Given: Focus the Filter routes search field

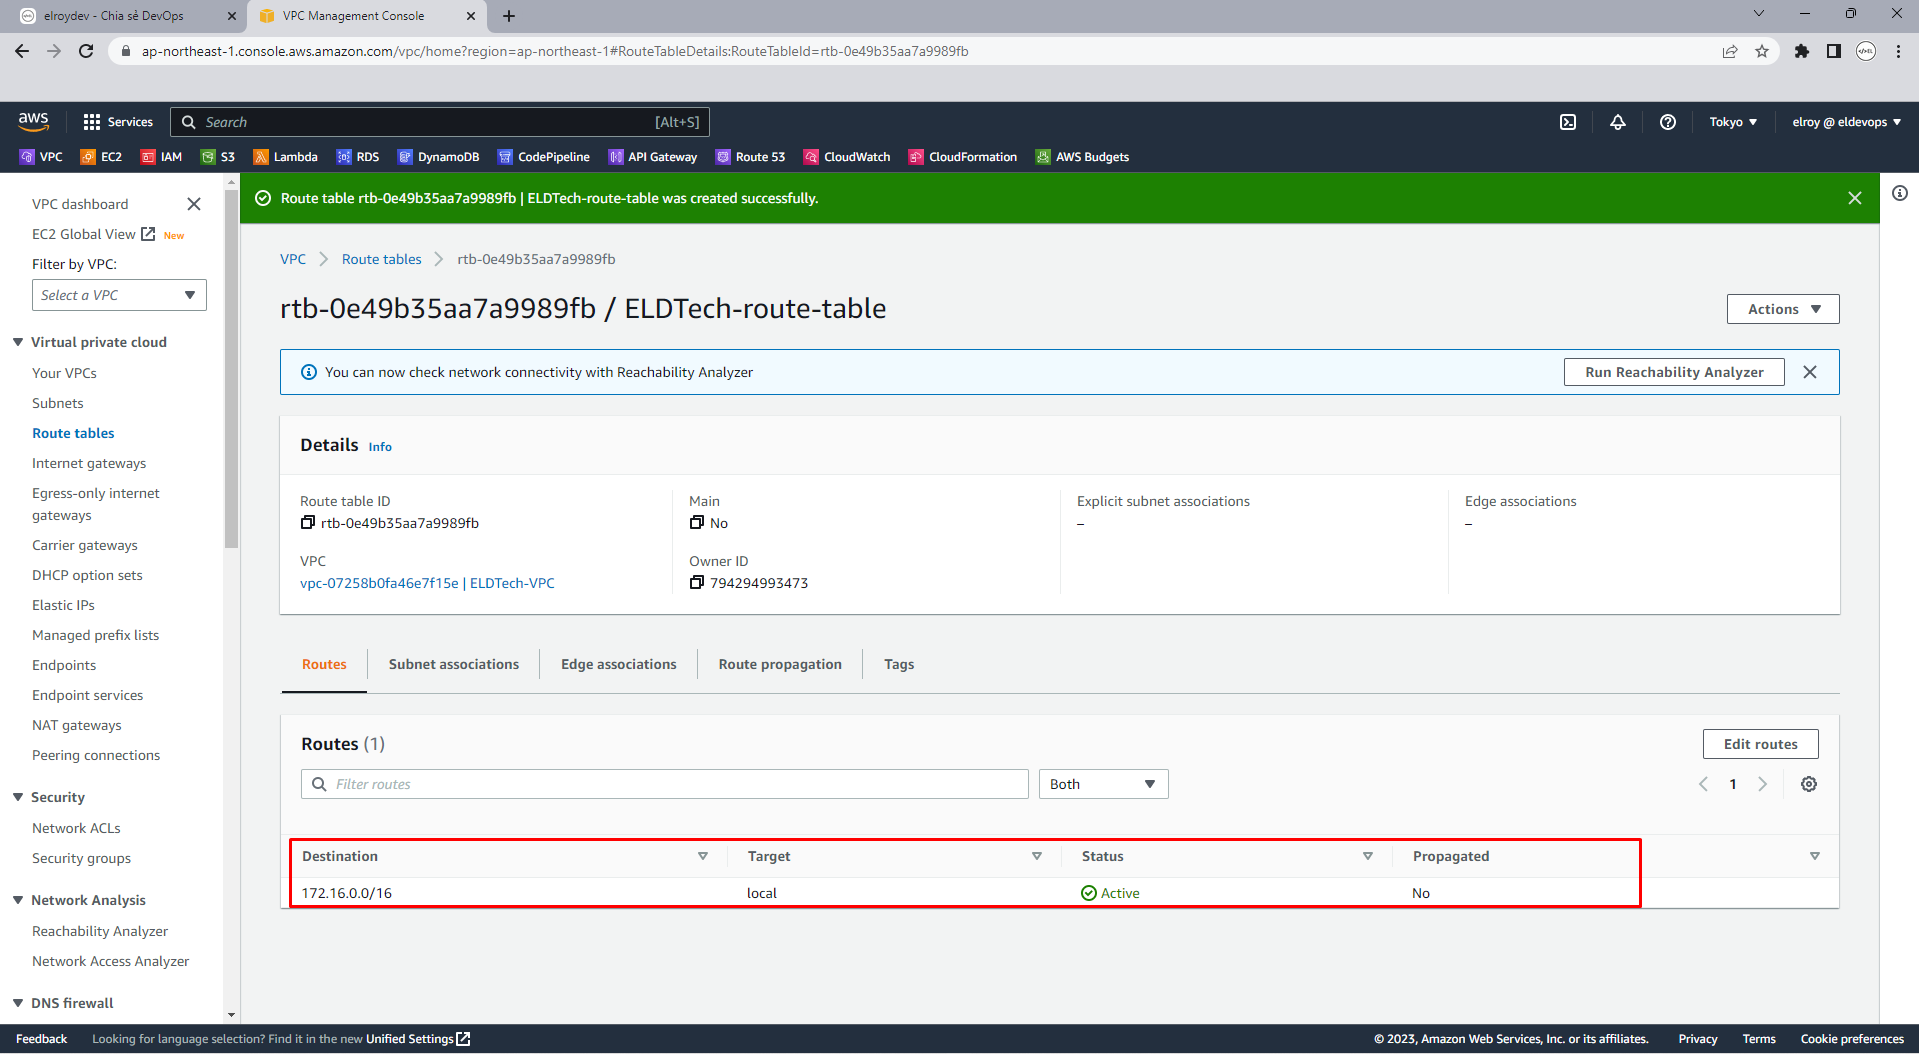Looking at the screenshot, I should pyautogui.click(x=664, y=784).
